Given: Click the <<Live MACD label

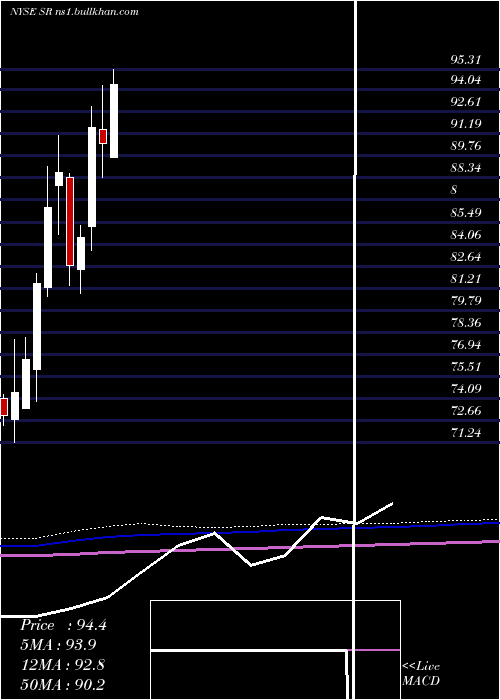Looking at the screenshot, I should tap(421, 674).
